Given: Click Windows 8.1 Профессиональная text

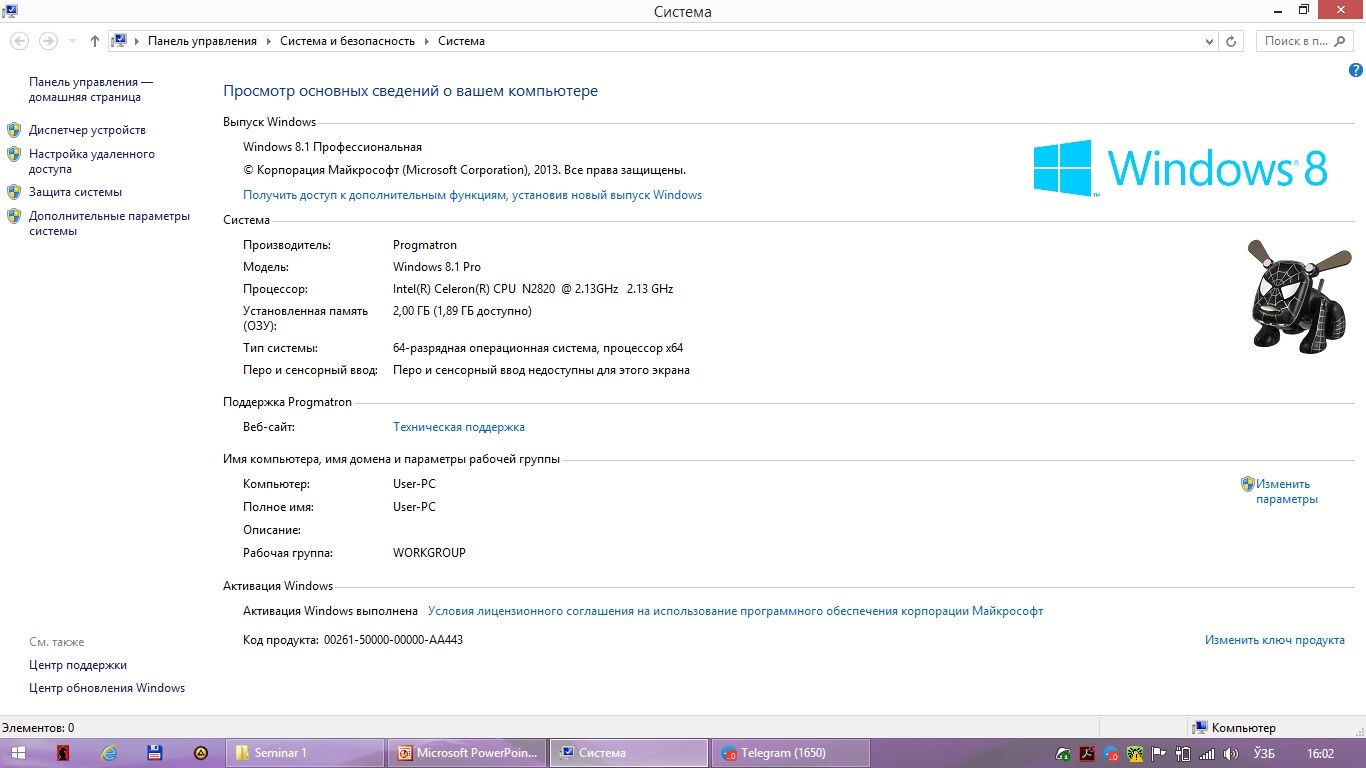Looking at the screenshot, I should coord(332,147).
